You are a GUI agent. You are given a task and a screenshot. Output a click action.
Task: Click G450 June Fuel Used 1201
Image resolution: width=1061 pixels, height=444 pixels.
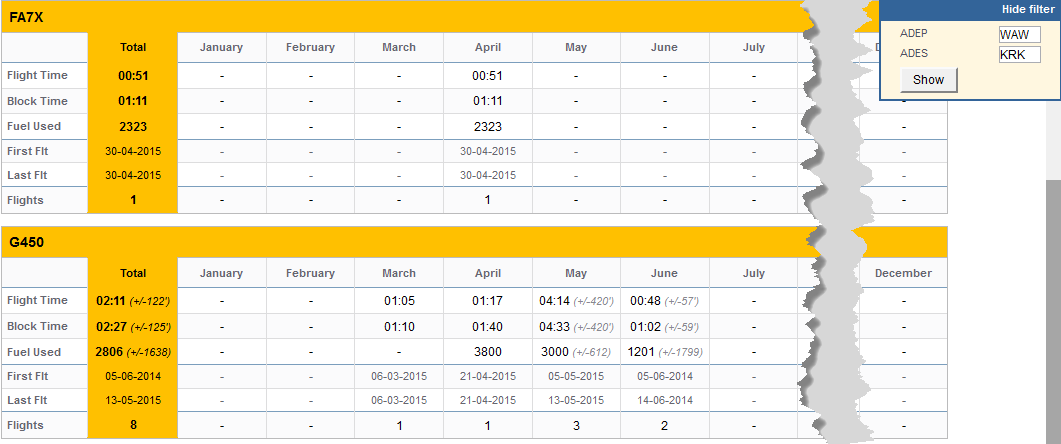pos(665,352)
